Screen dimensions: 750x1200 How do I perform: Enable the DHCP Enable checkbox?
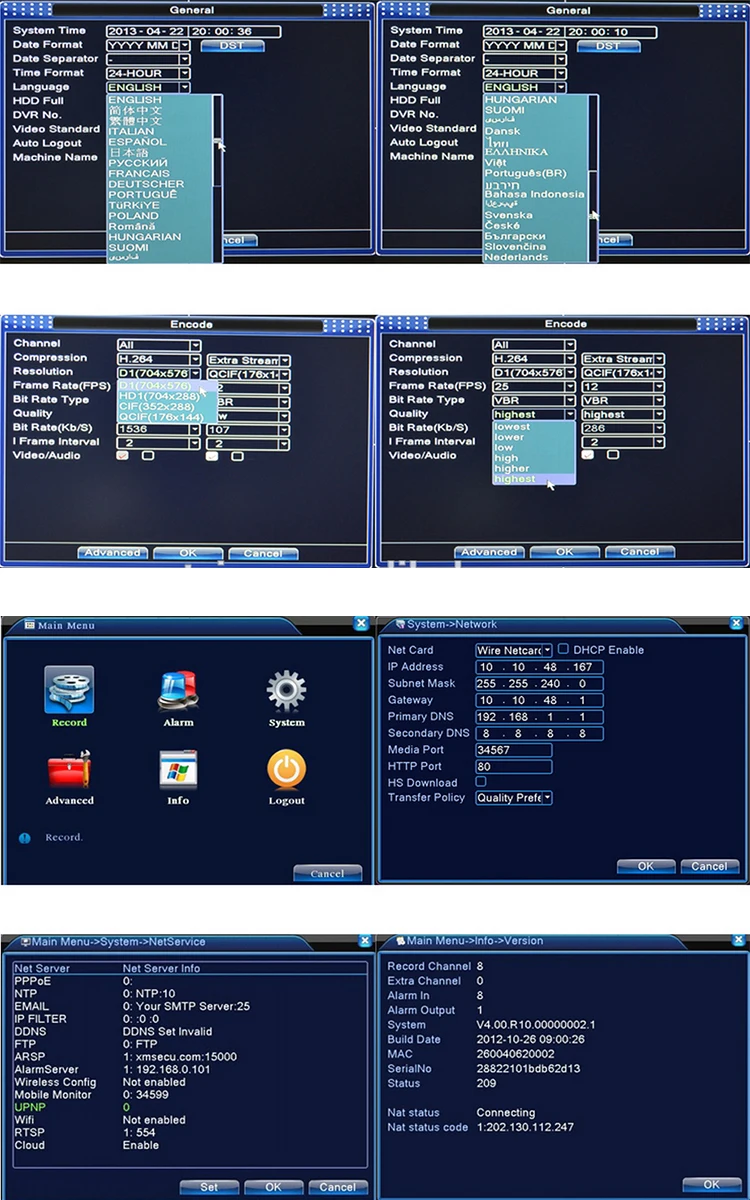coord(563,649)
